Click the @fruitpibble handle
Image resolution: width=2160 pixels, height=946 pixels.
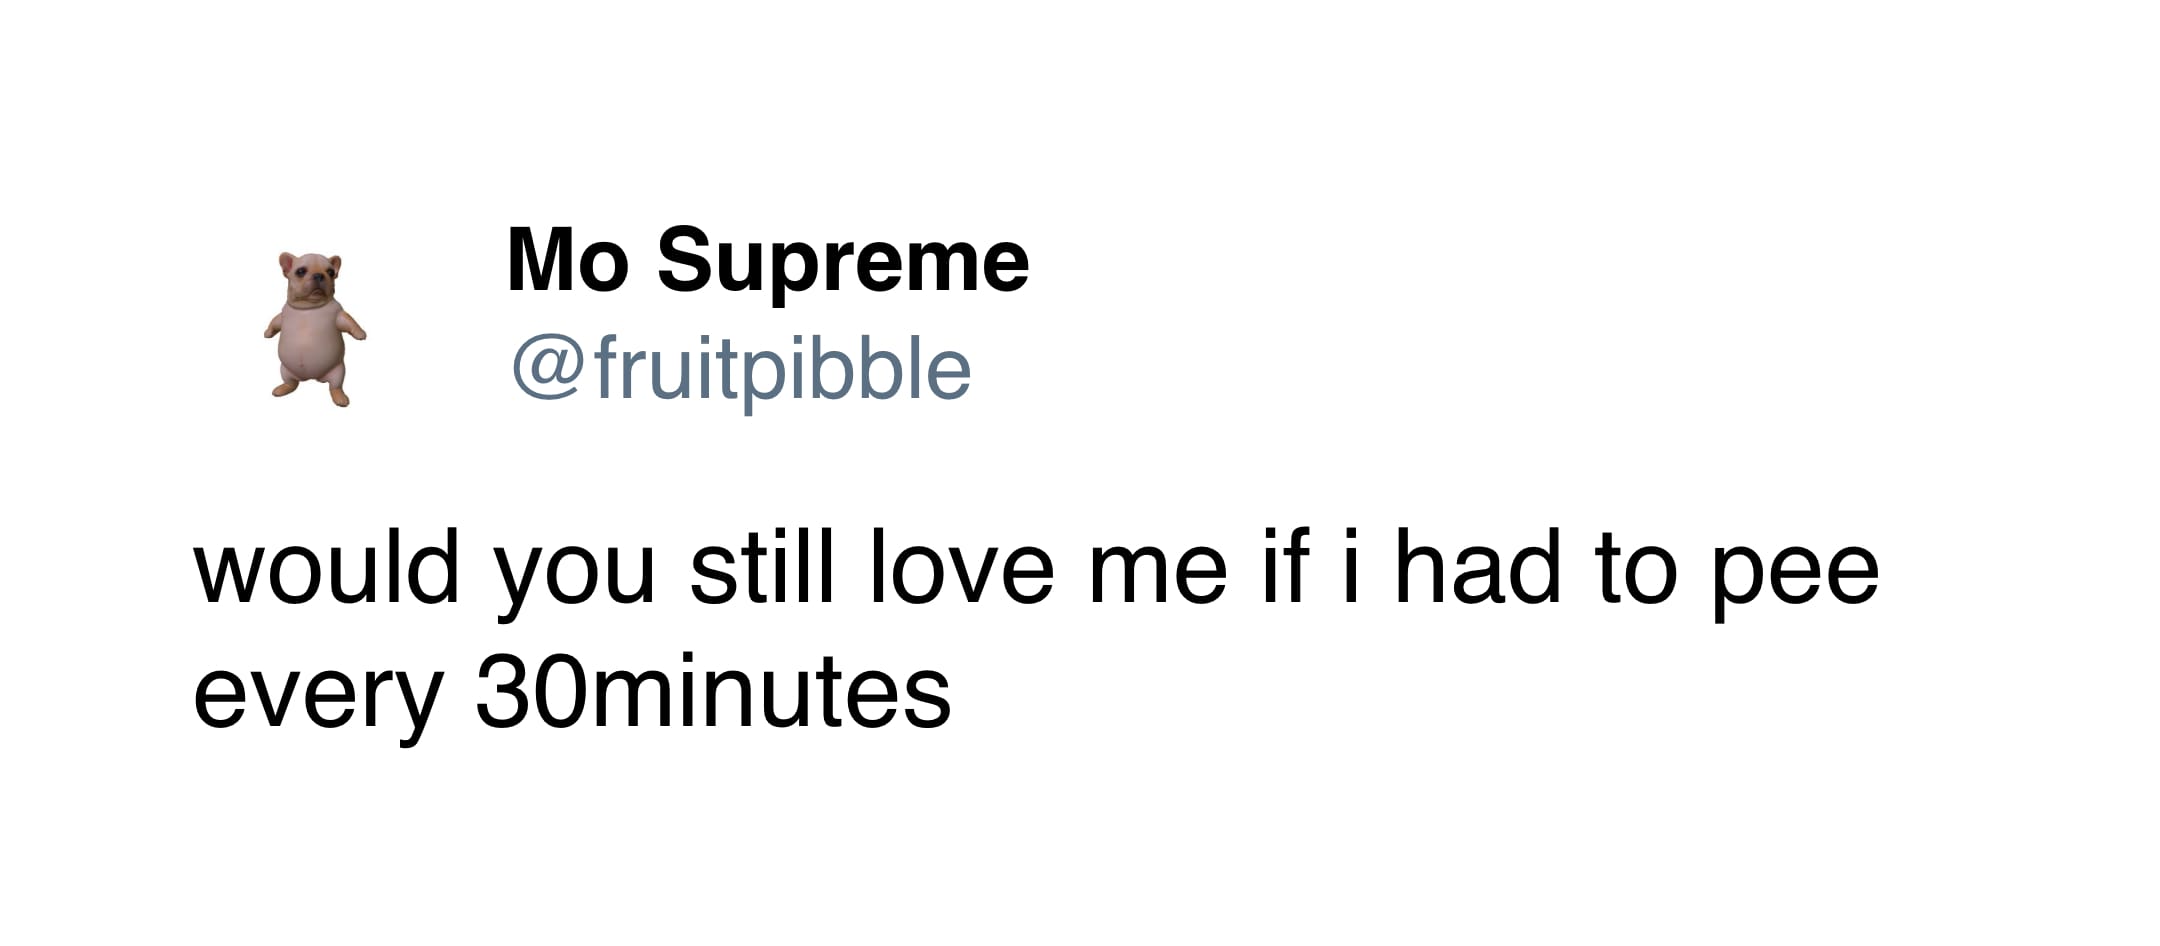tap(741, 370)
